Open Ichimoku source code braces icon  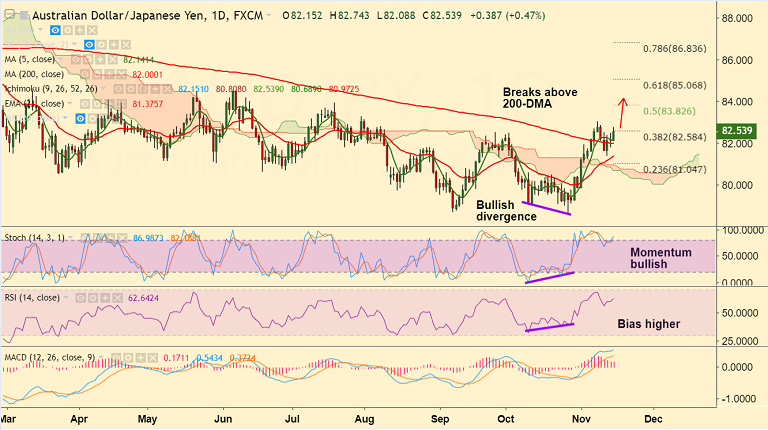coord(143,89)
